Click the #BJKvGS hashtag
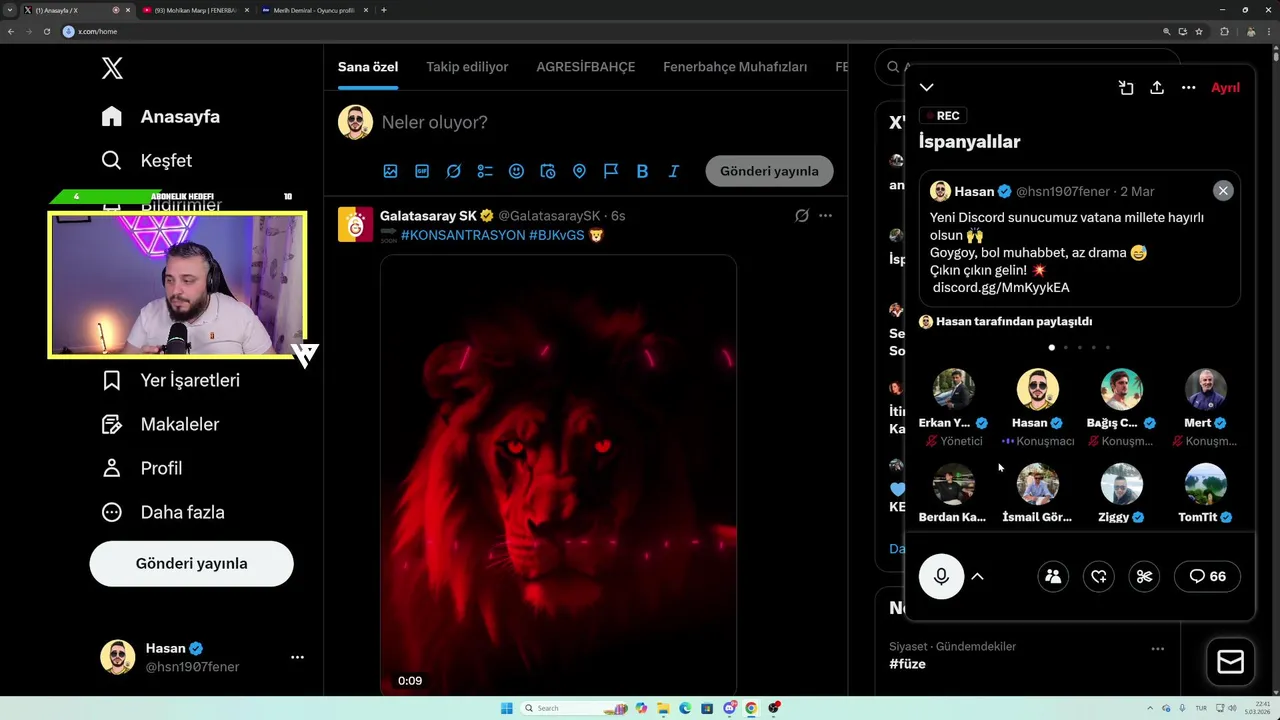The width and height of the screenshot is (1280, 720). point(556,235)
